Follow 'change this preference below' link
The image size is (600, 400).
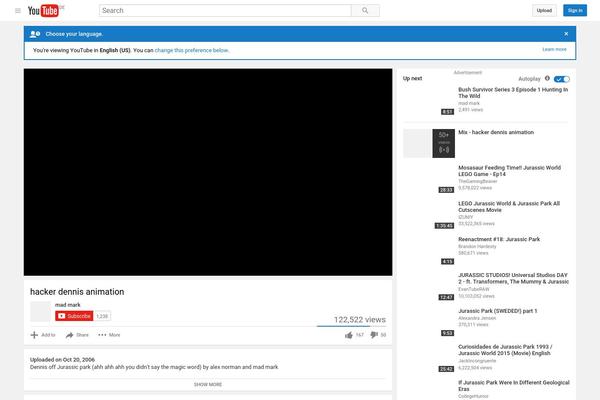tap(191, 50)
